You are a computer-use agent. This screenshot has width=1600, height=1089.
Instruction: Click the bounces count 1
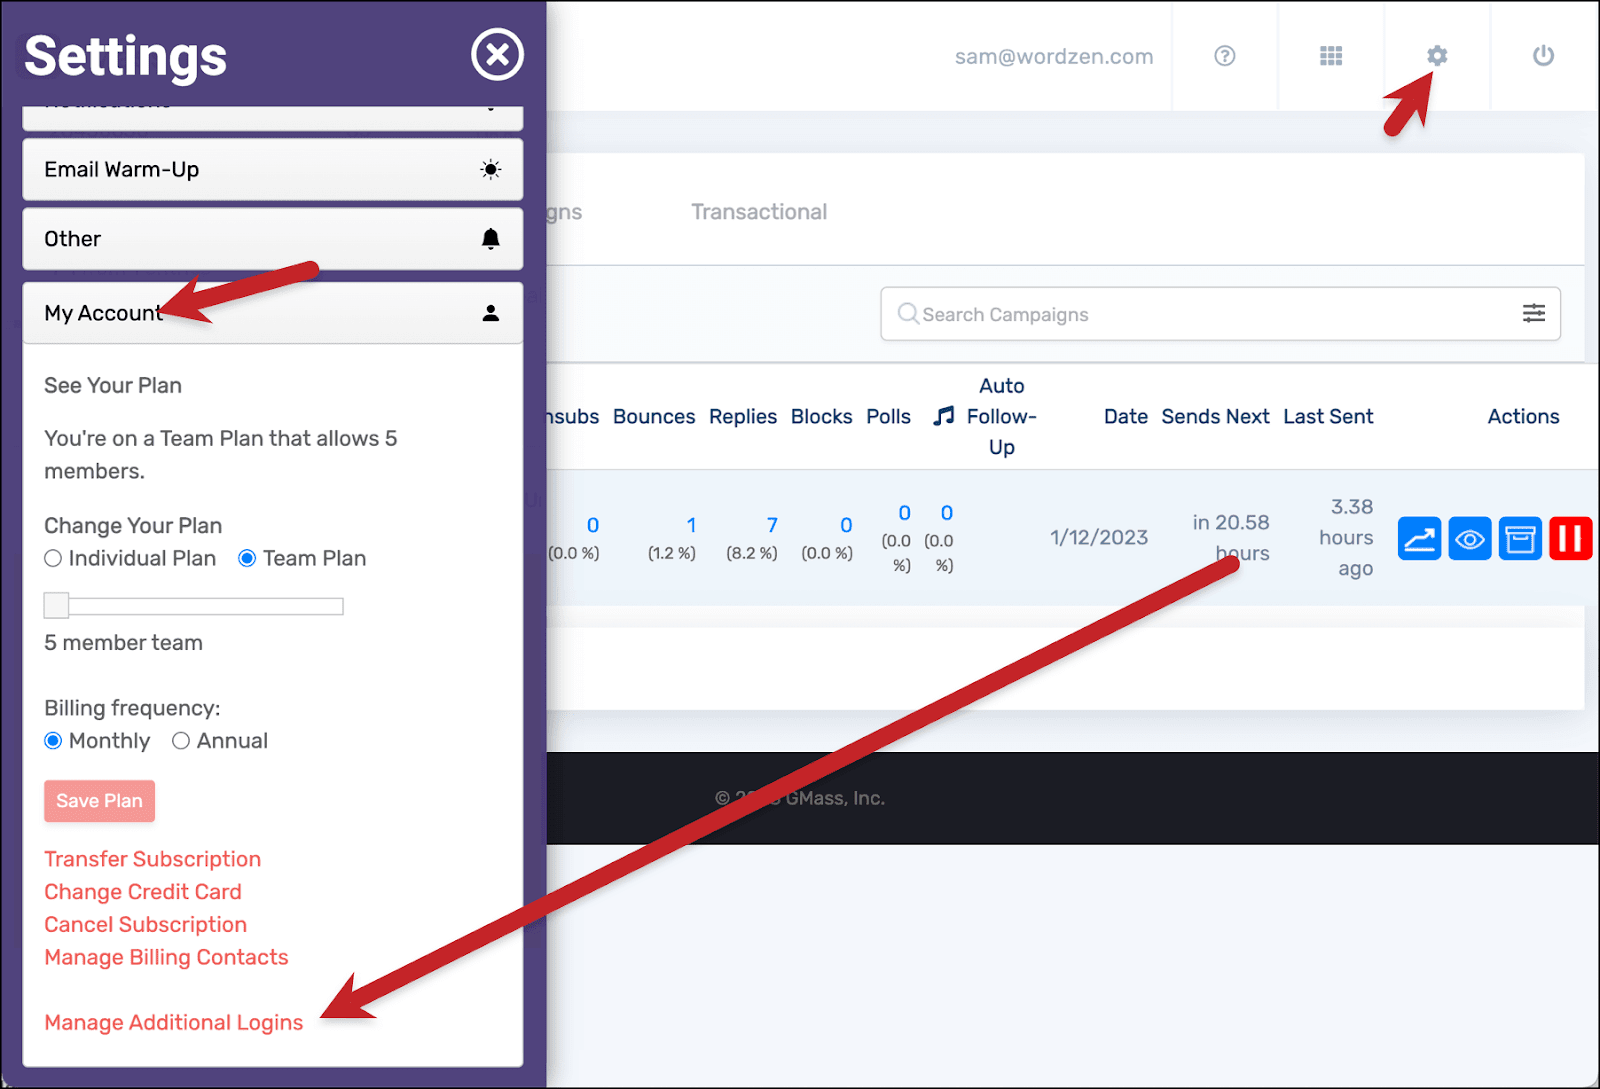click(x=691, y=525)
